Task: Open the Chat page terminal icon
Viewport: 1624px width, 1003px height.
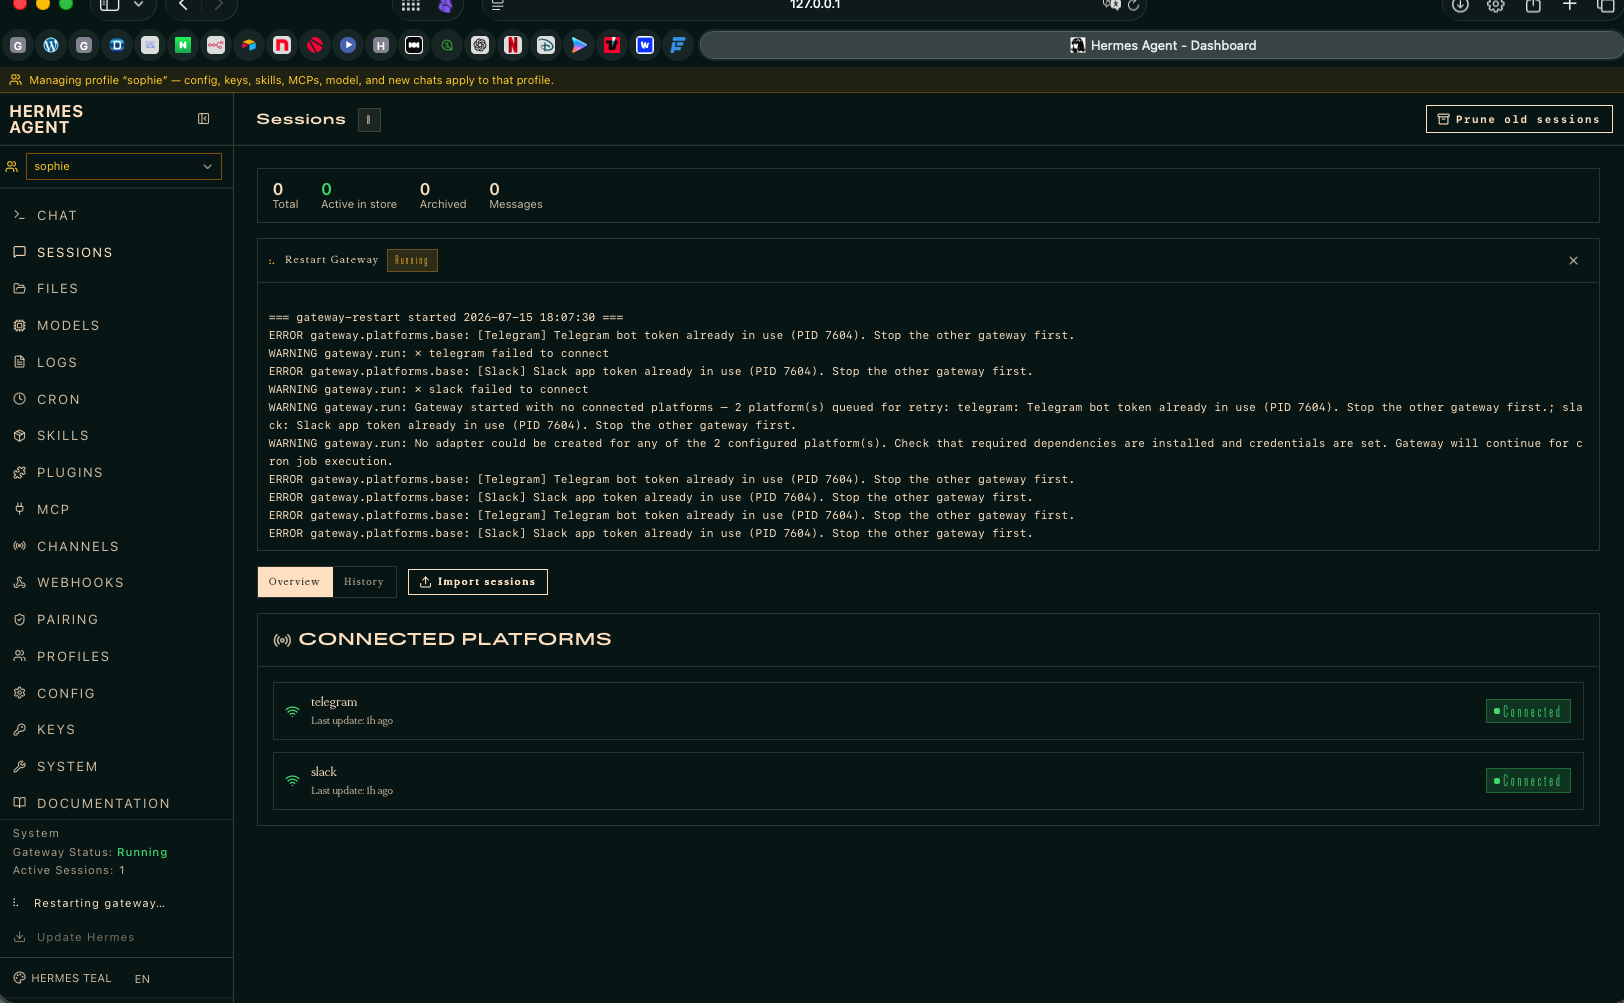Action: pos(19,215)
